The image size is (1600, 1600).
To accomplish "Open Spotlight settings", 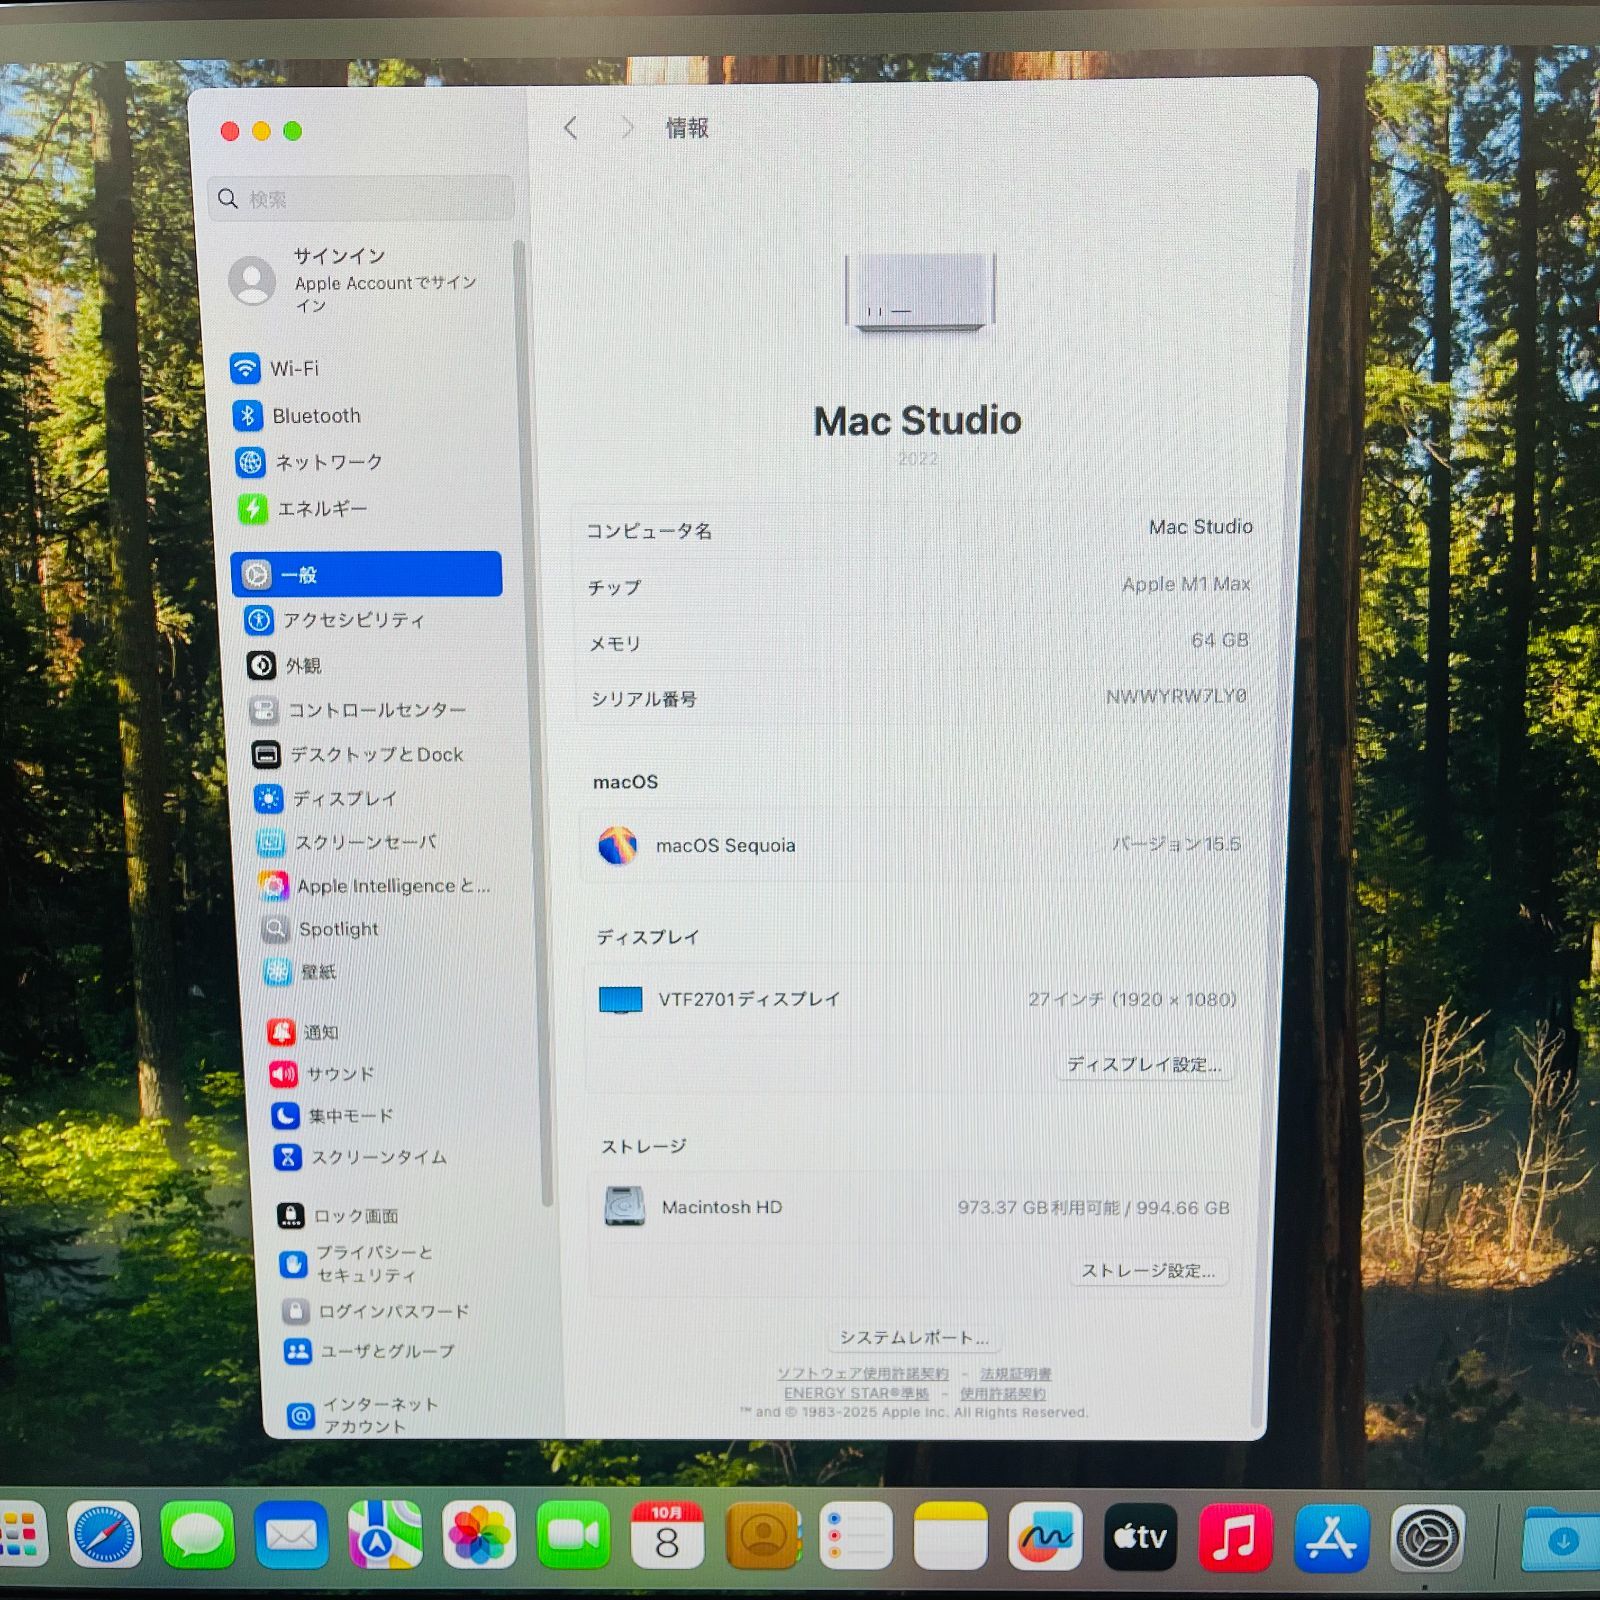I will (338, 929).
